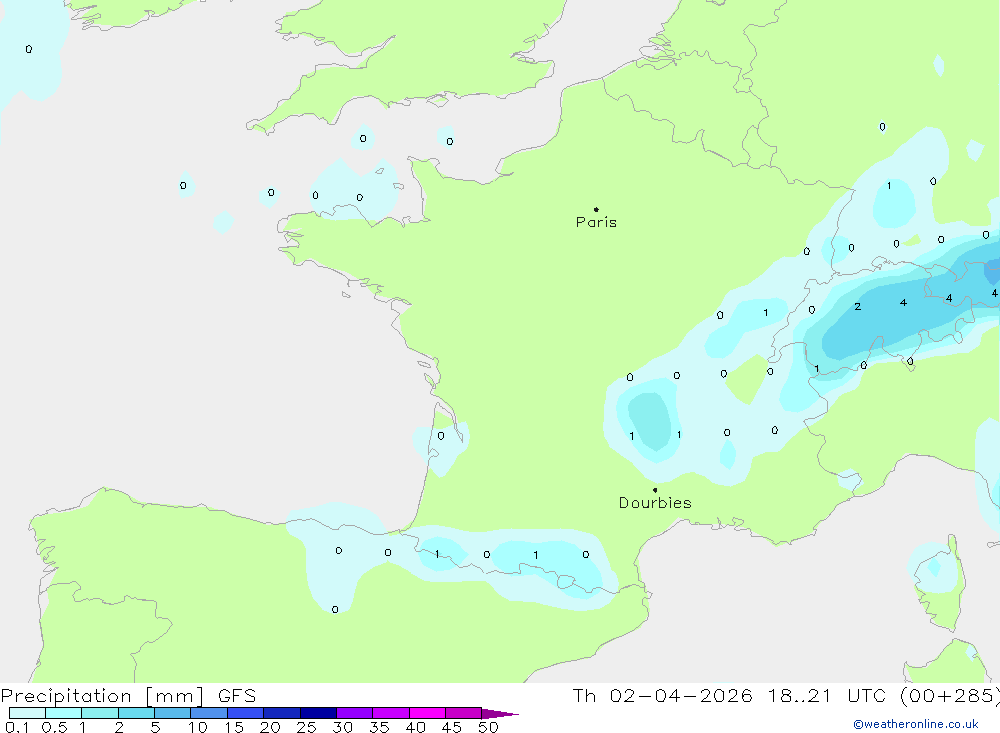This screenshot has width=1000, height=733.
Task: Pick the legend swatch between 1 and 2
Action: [x=100, y=713]
